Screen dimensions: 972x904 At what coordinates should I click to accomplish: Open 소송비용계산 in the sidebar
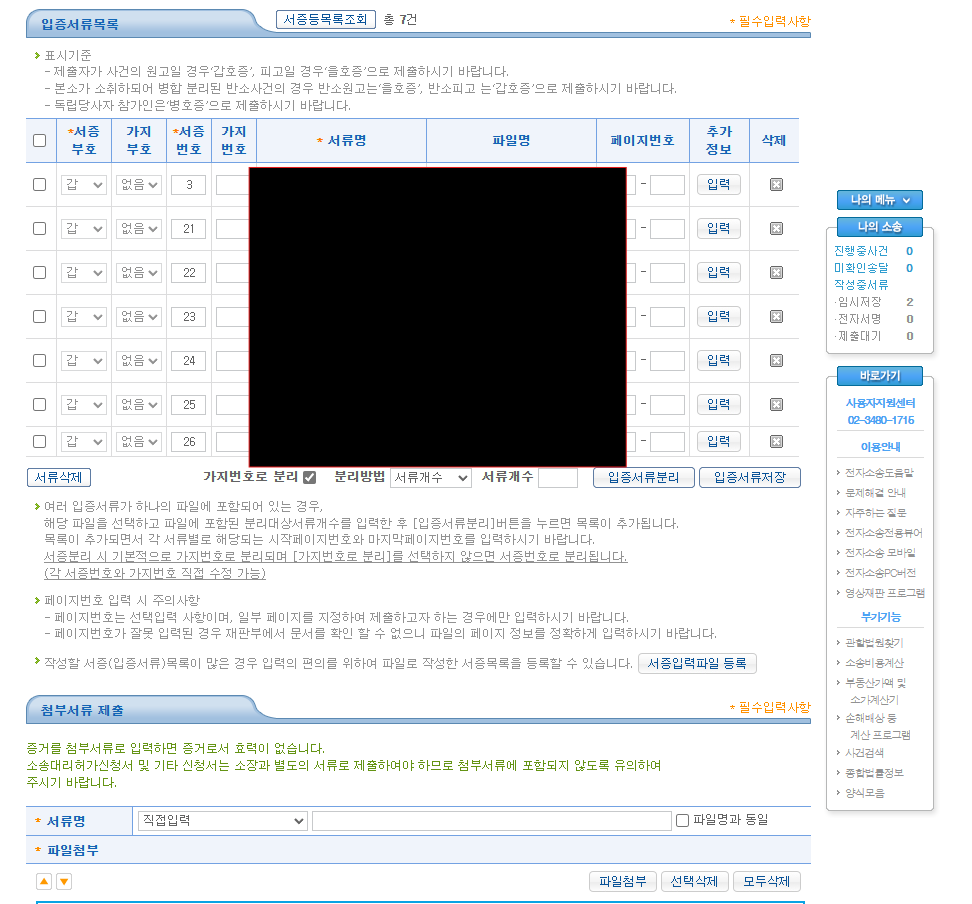tap(875, 662)
